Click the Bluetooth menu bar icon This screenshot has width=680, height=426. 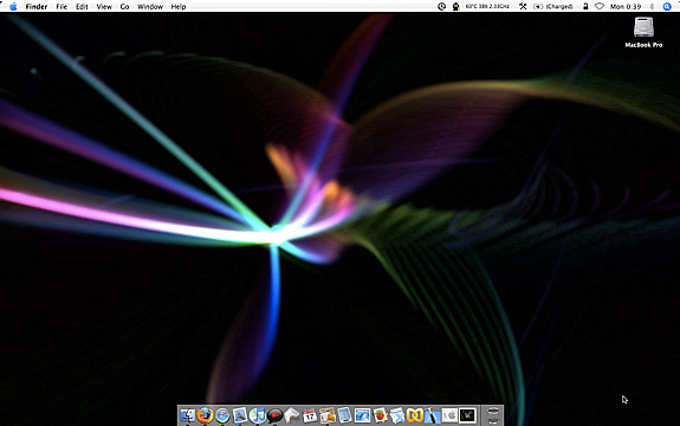(x=652, y=7)
